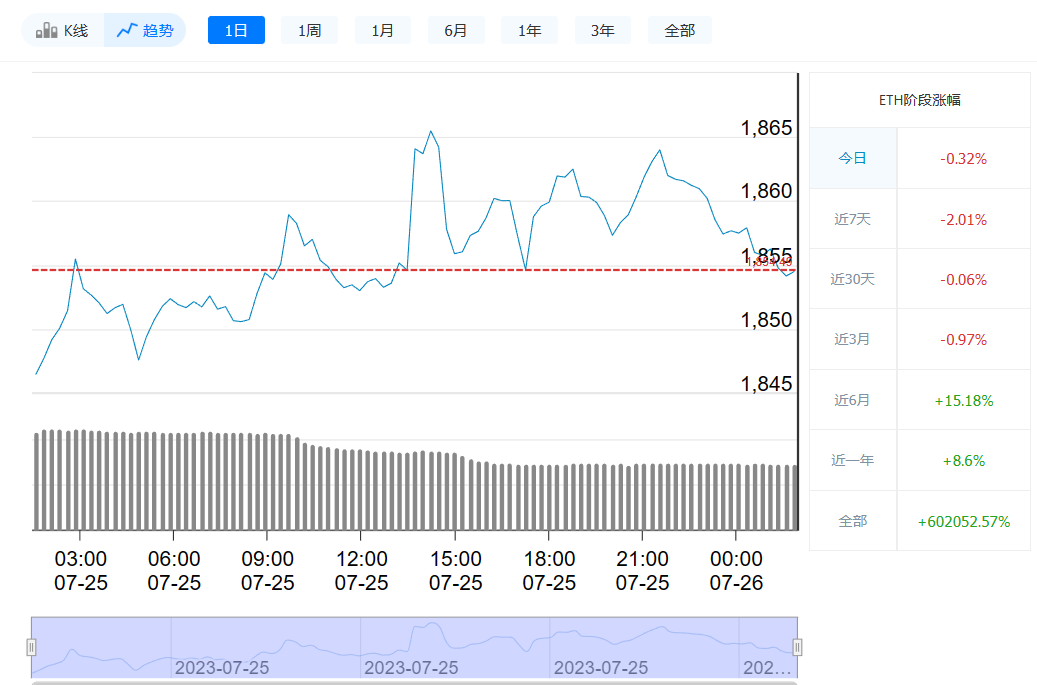The width and height of the screenshot is (1037, 685).
Task: Select 全部 to show full history
Action: [x=679, y=29]
